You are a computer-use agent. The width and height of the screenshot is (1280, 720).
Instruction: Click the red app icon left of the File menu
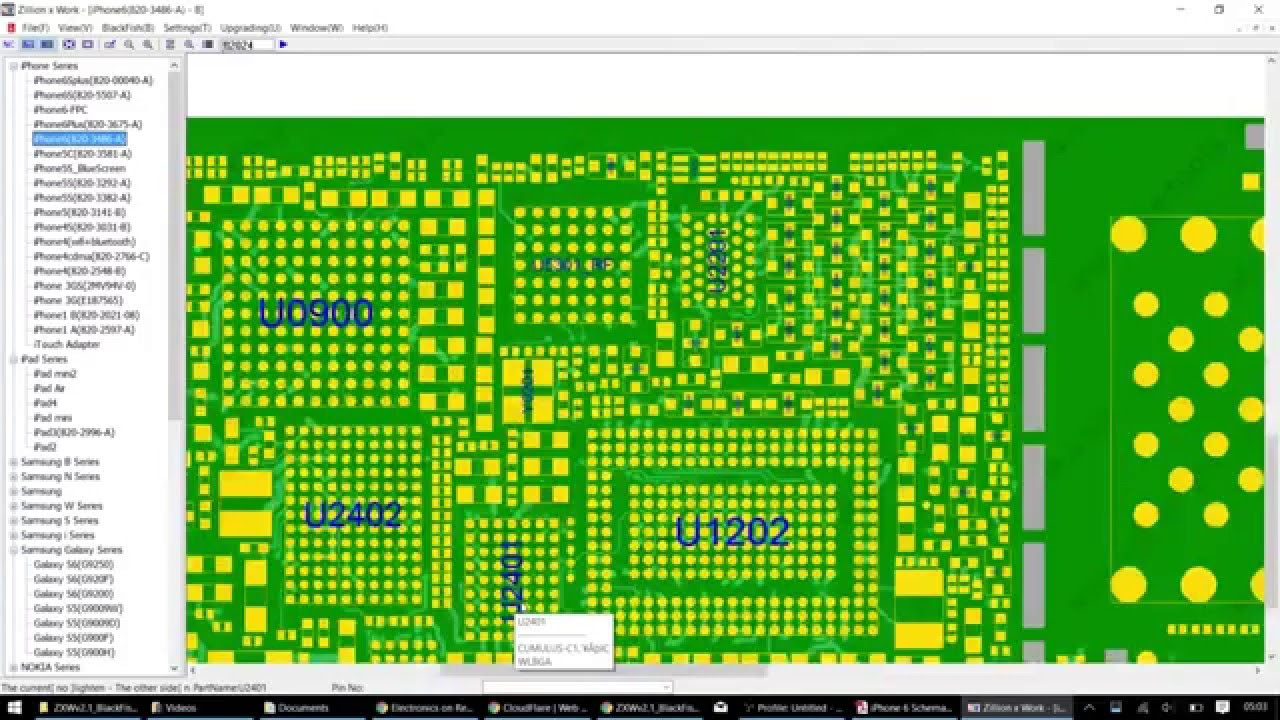coord(11,28)
